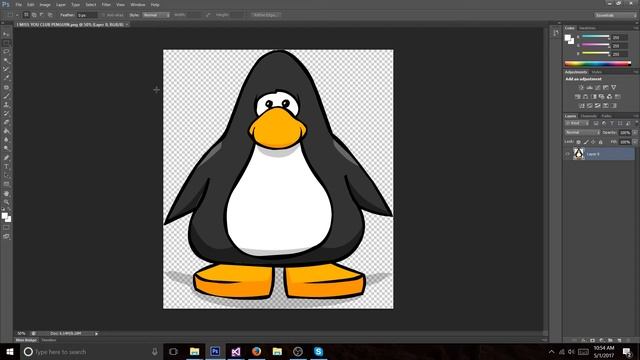Select the History Brush tool
Screen dimensions: 640x360
(6, 113)
